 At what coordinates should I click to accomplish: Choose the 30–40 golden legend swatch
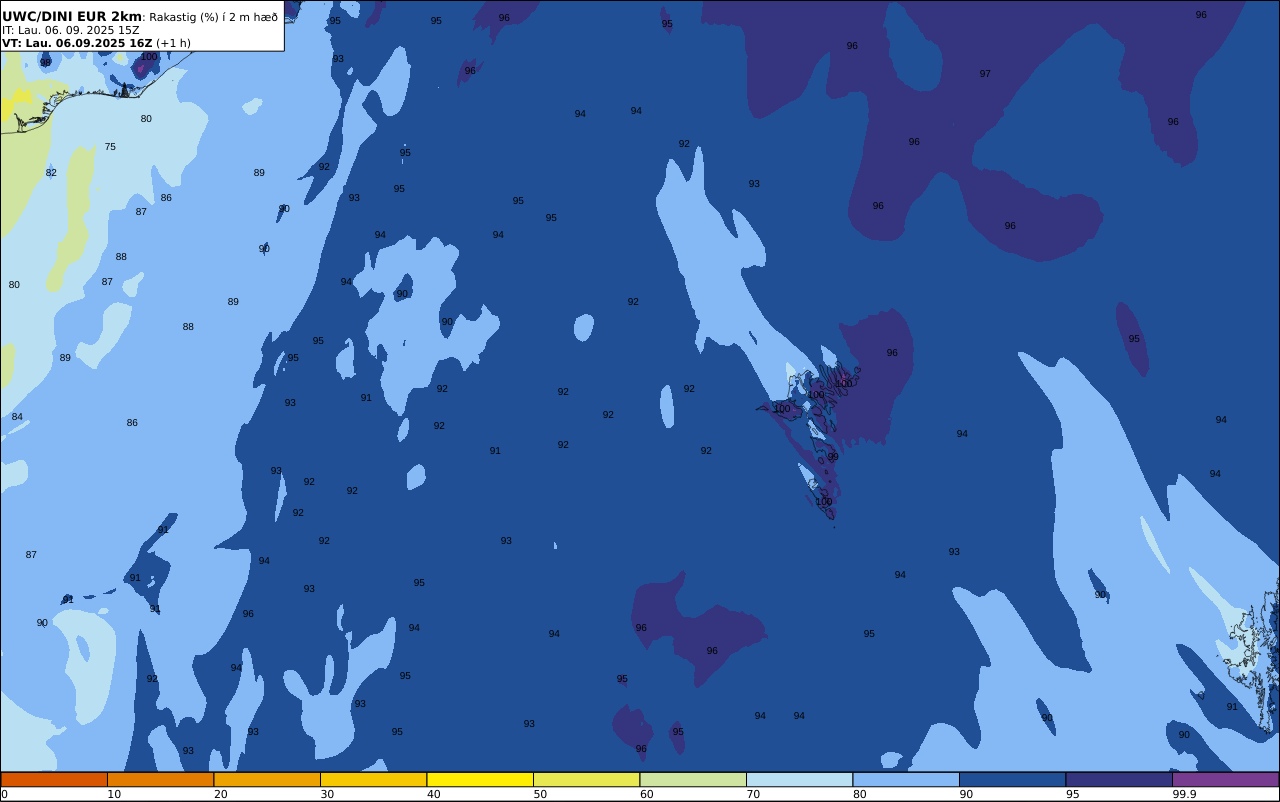point(373,779)
